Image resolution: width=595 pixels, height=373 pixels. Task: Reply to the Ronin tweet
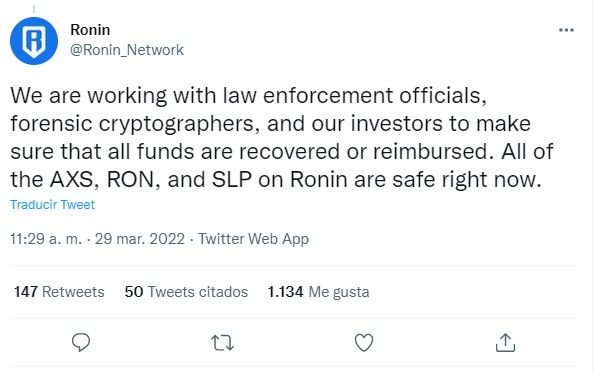[81, 342]
